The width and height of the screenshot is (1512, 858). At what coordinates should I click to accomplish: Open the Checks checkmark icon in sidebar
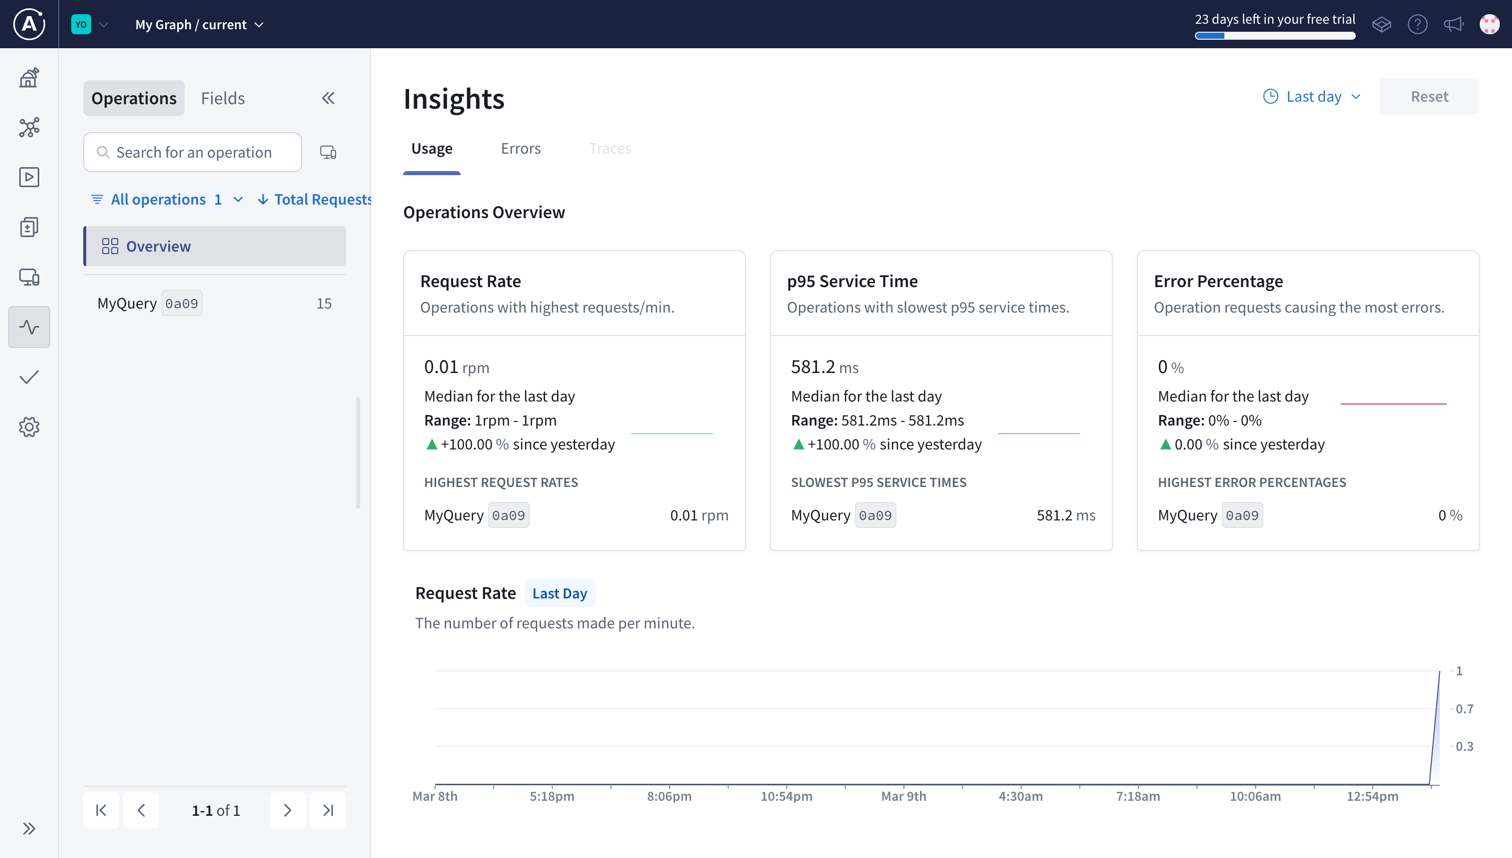pos(29,377)
